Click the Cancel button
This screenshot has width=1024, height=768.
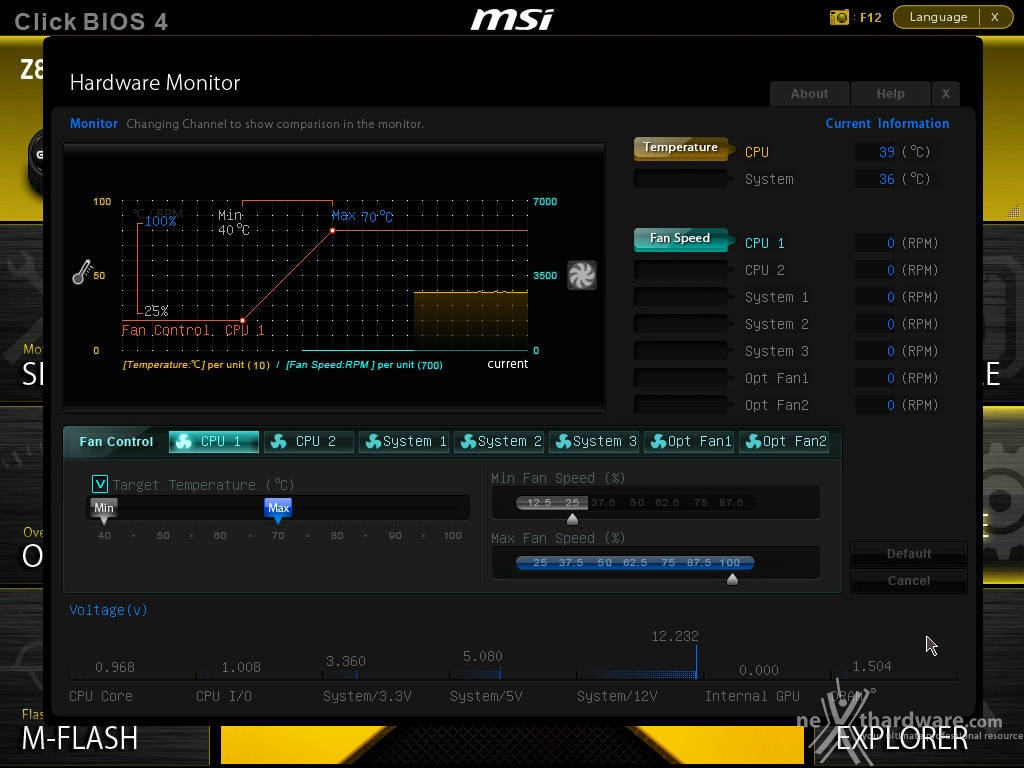pyautogui.click(x=908, y=581)
